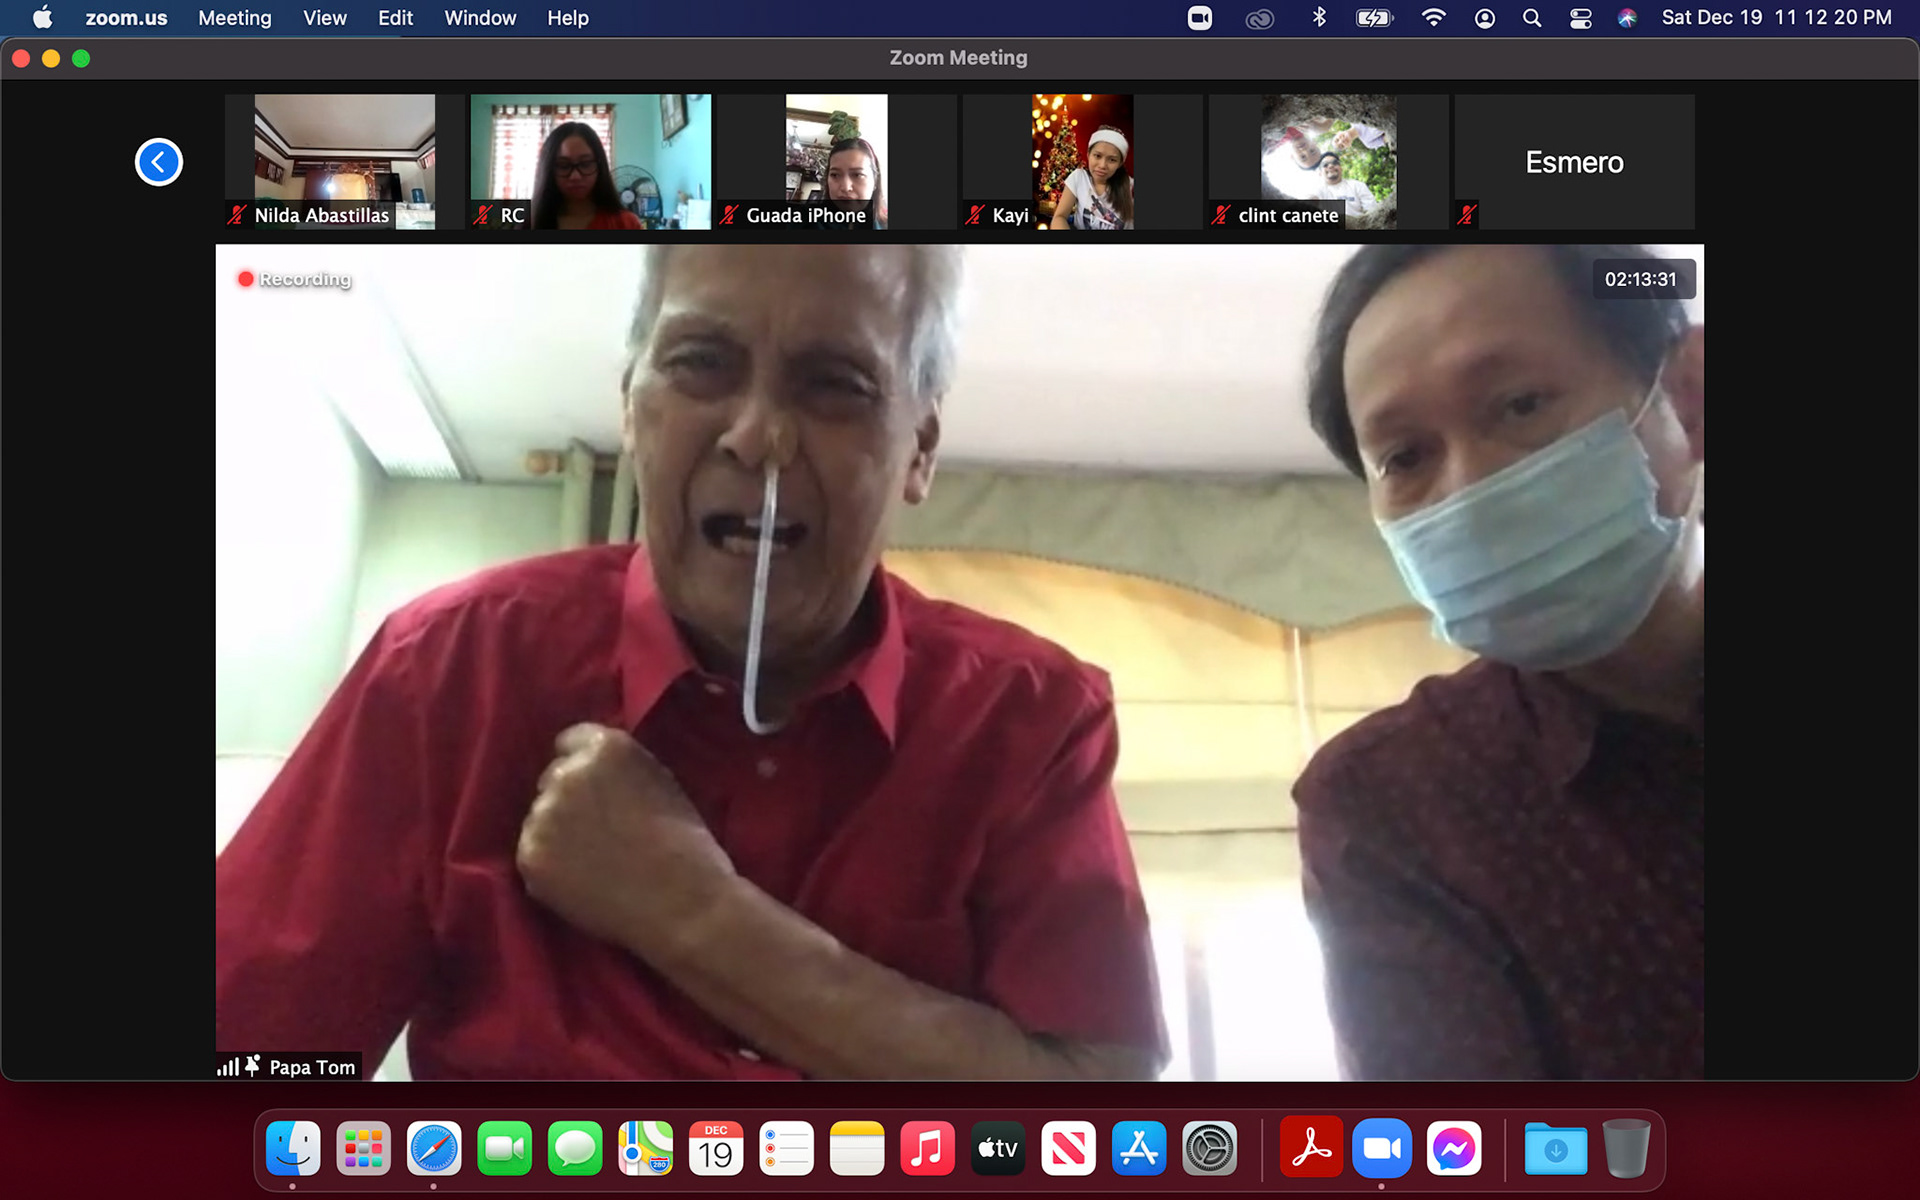Click the Creative Cloud menu bar icon
Screen dimensions: 1920x1200
1259,18
